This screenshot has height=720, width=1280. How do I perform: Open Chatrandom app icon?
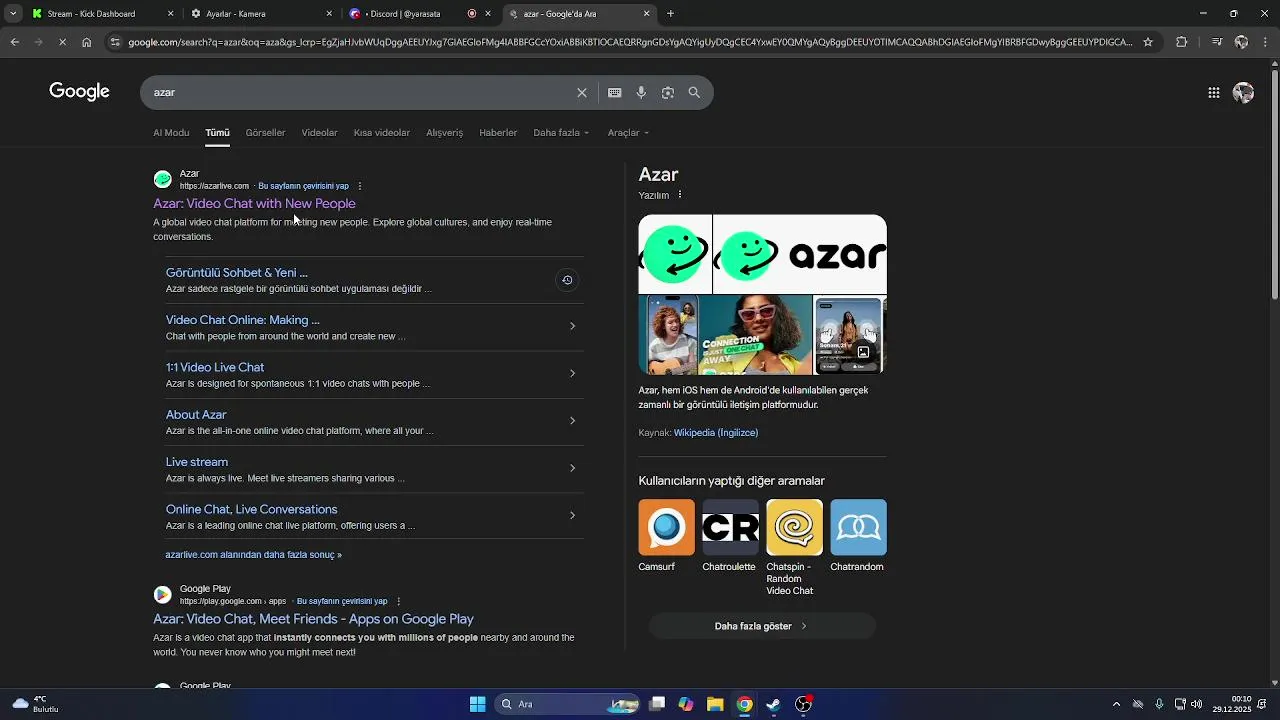click(x=858, y=528)
